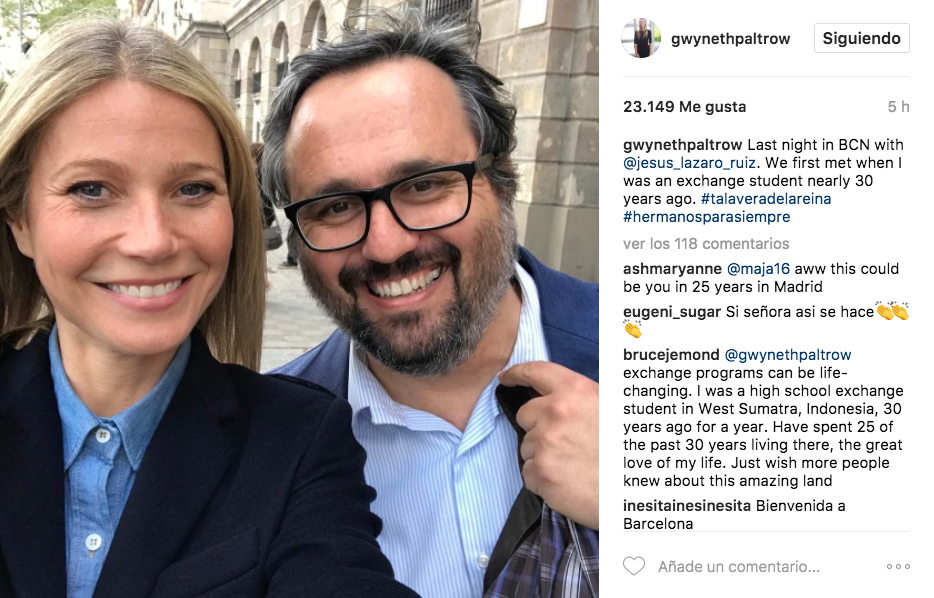The height and width of the screenshot is (598, 934).
Task: Open the @gwynethpaltrow mention in brucejemond's comment
Action: (x=787, y=355)
